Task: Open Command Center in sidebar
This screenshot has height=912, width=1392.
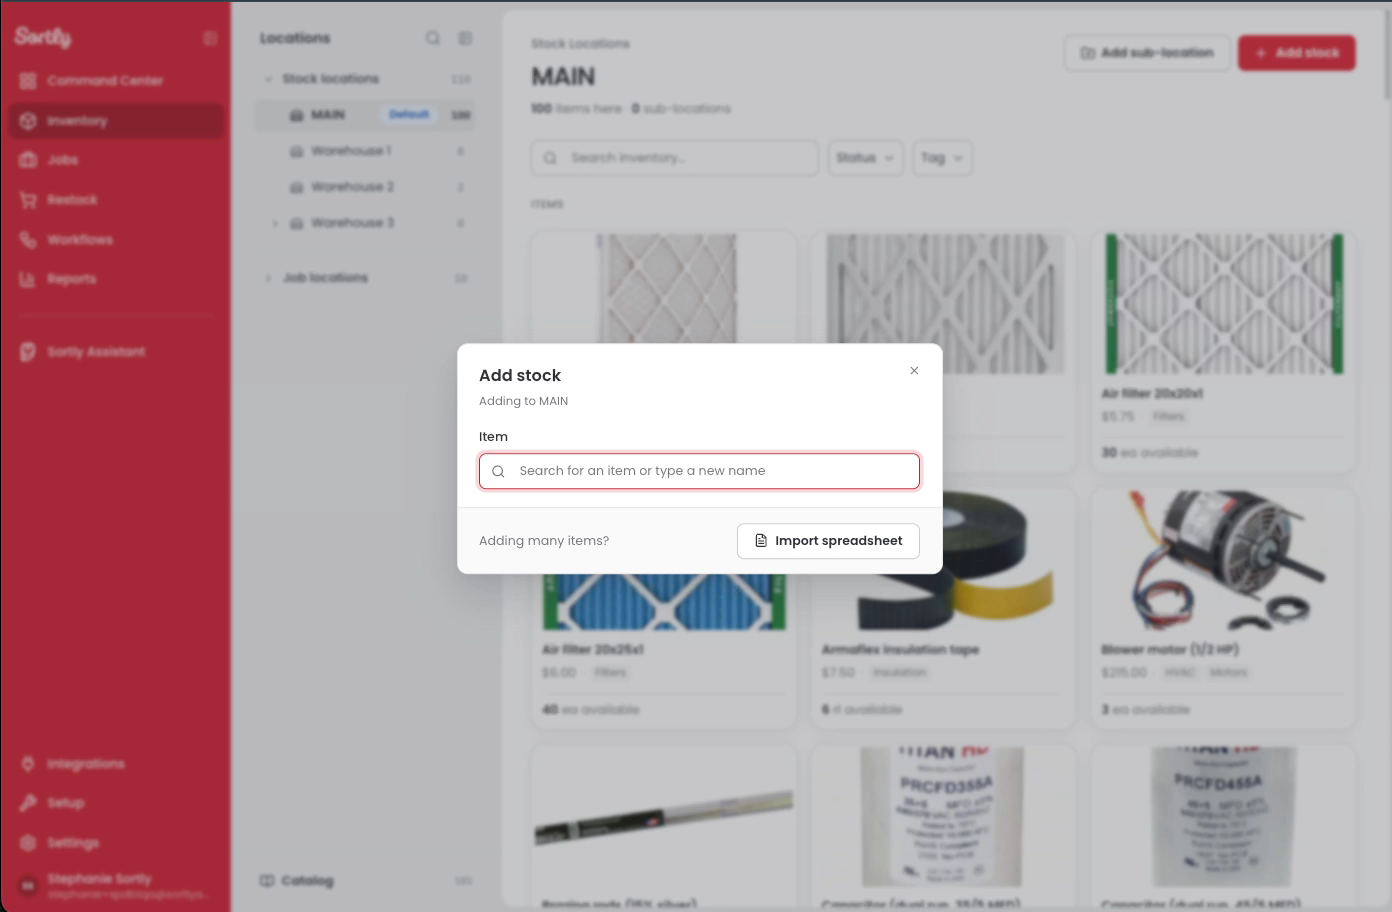Action: click(x=116, y=81)
